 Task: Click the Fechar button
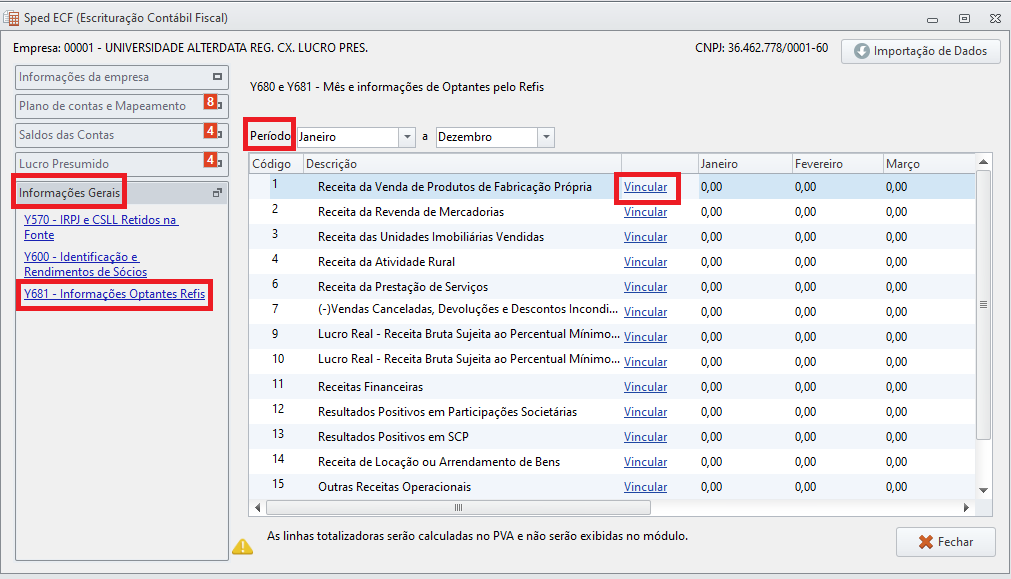[x=945, y=542]
